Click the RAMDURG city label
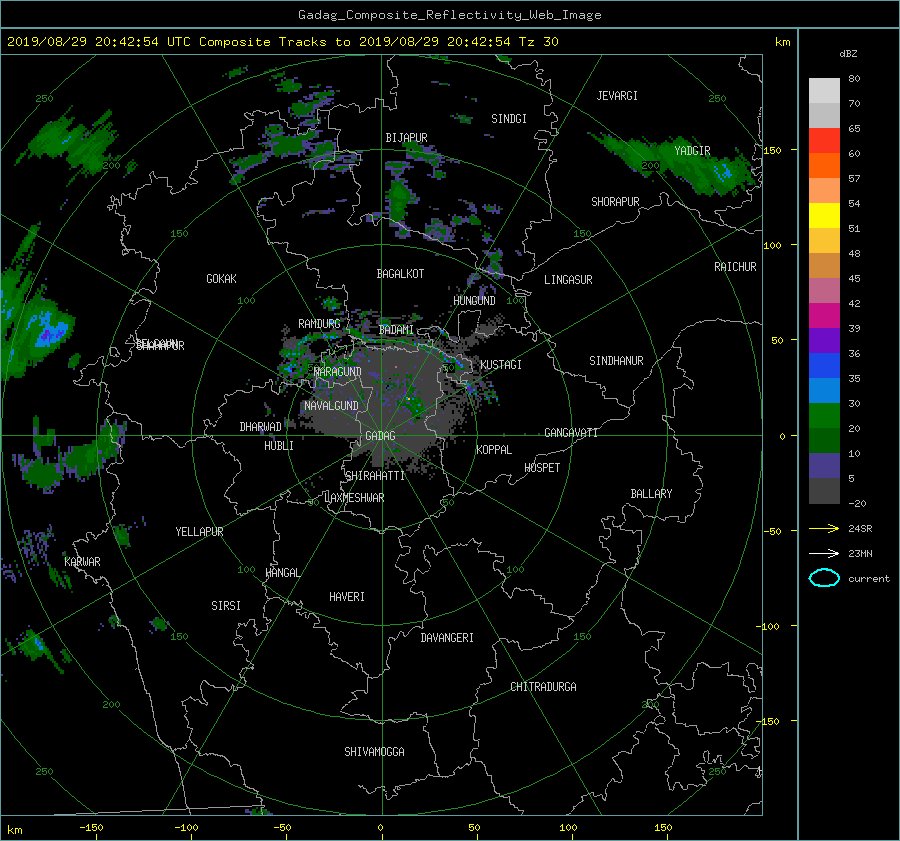900x841 pixels. pos(319,324)
